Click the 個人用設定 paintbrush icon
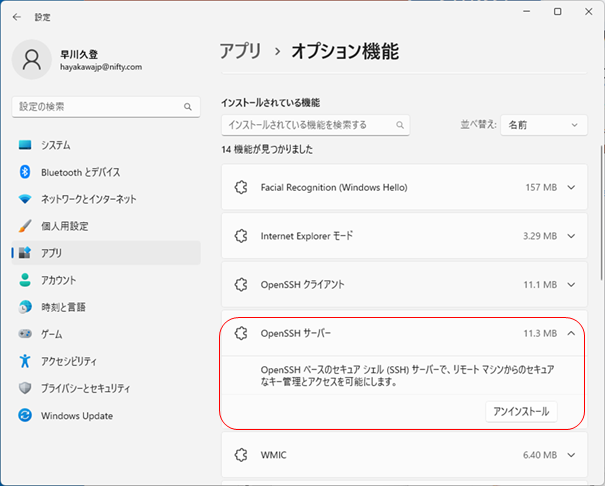This screenshot has height=486, width=605. (25, 226)
